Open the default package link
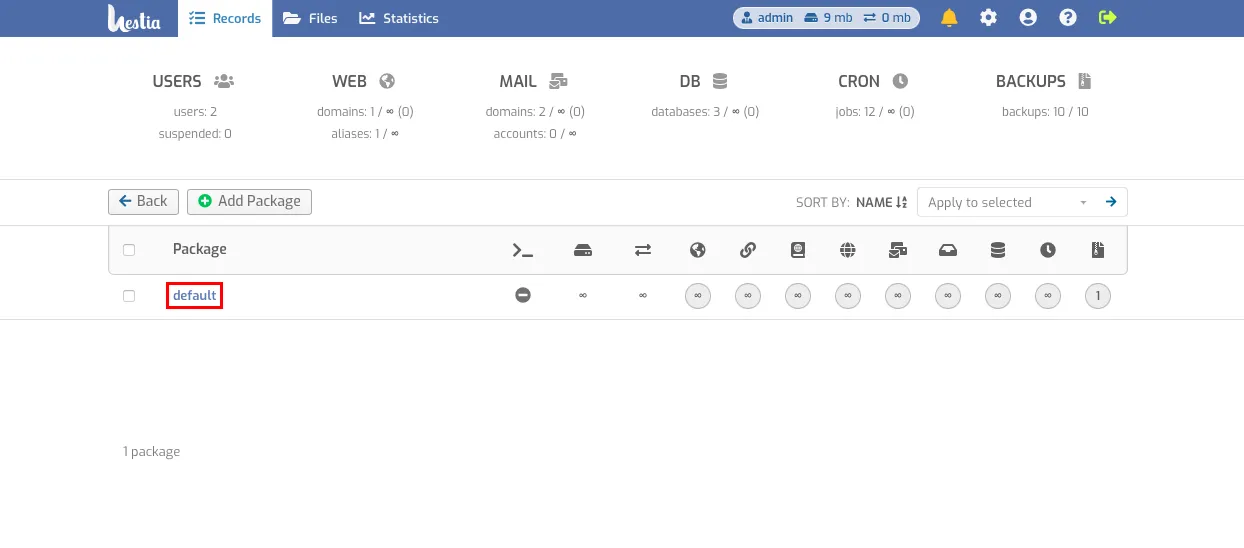 click(x=195, y=296)
